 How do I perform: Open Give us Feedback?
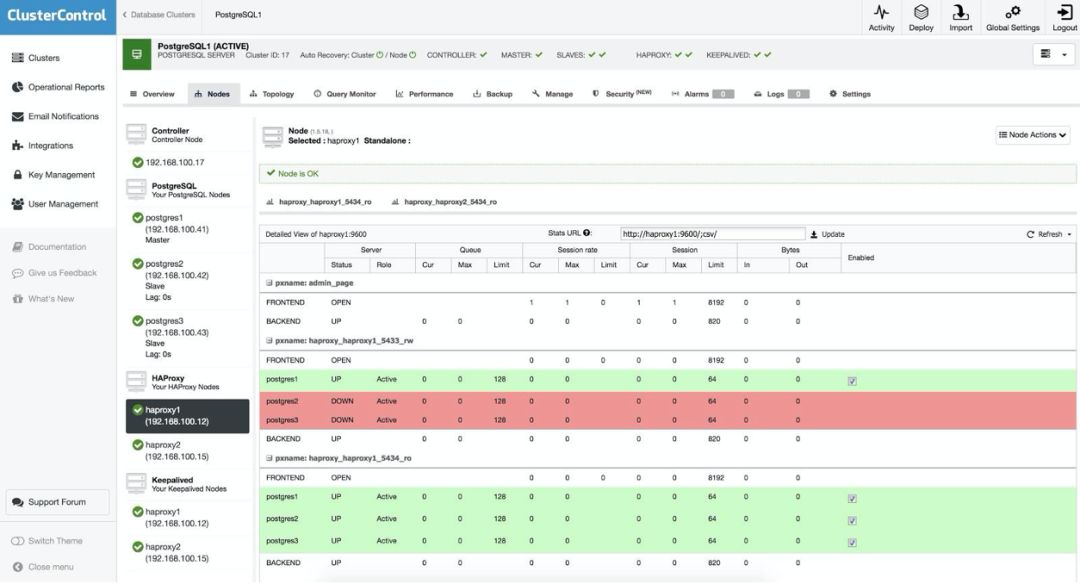point(54,273)
